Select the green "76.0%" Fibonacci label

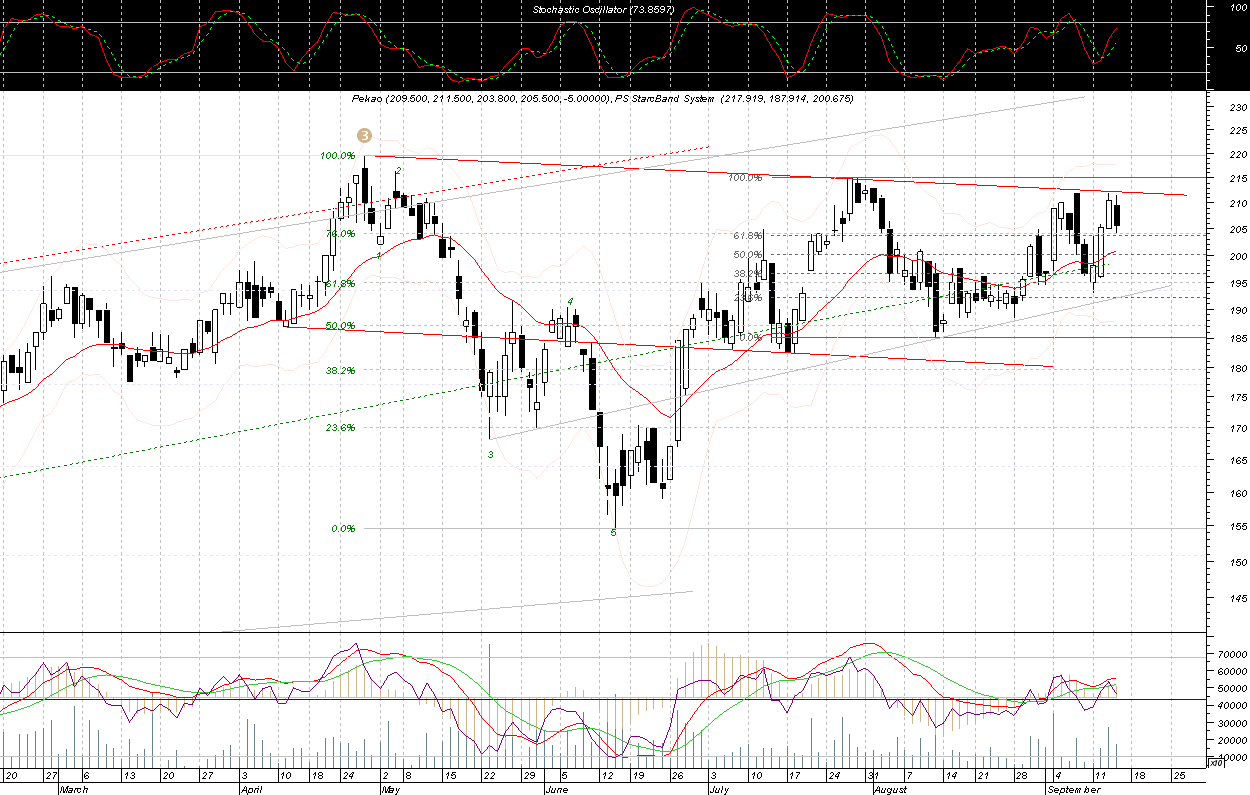pyautogui.click(x=340, y=234)
